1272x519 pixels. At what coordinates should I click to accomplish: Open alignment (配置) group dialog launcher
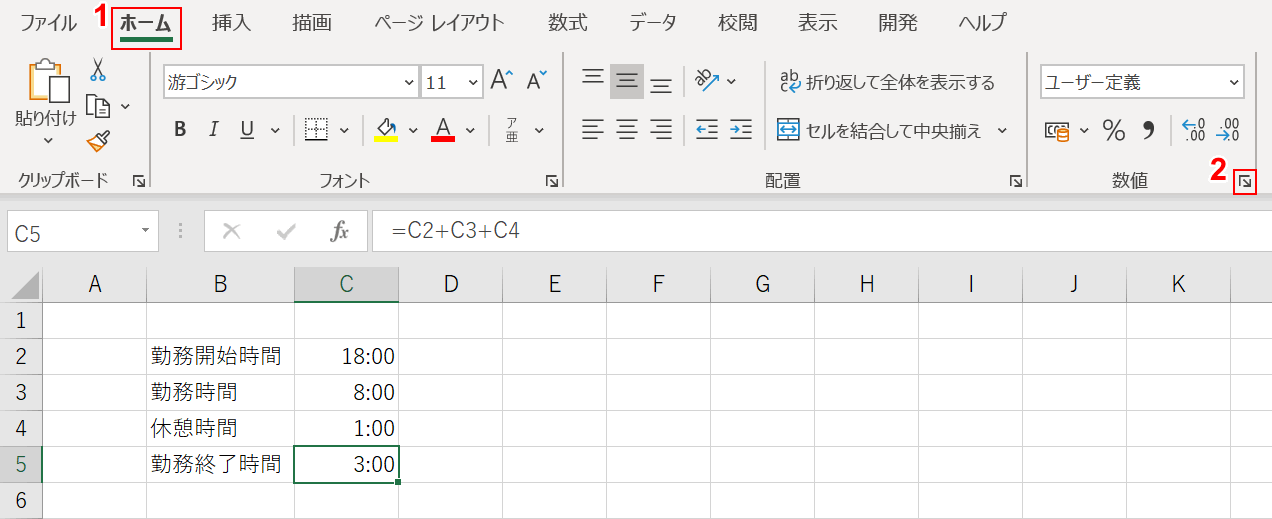1015,181
